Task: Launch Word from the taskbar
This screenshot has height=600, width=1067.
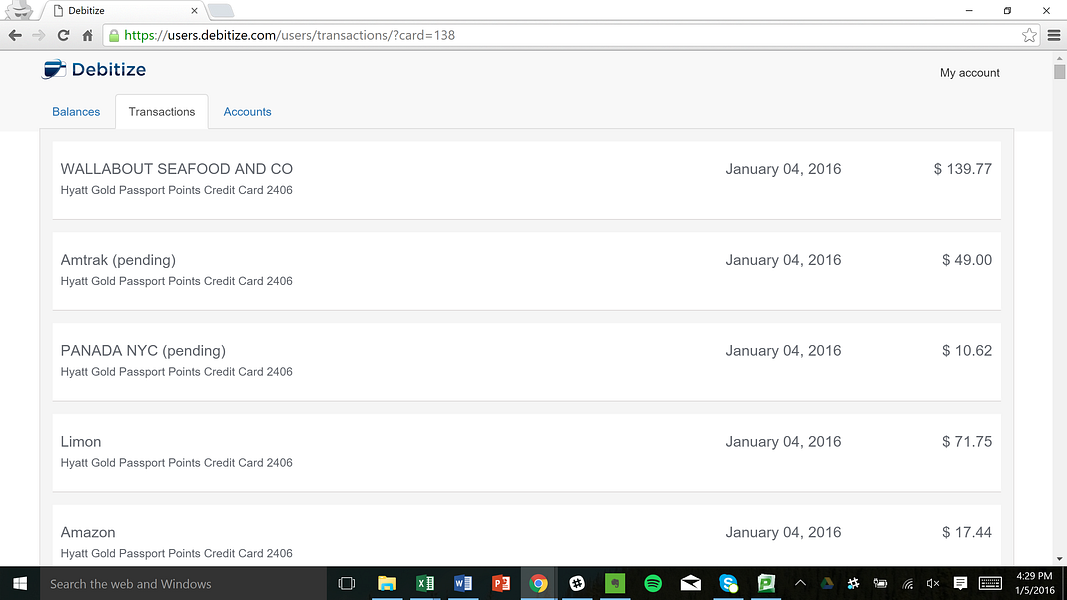Action: (x=463, y=584)
